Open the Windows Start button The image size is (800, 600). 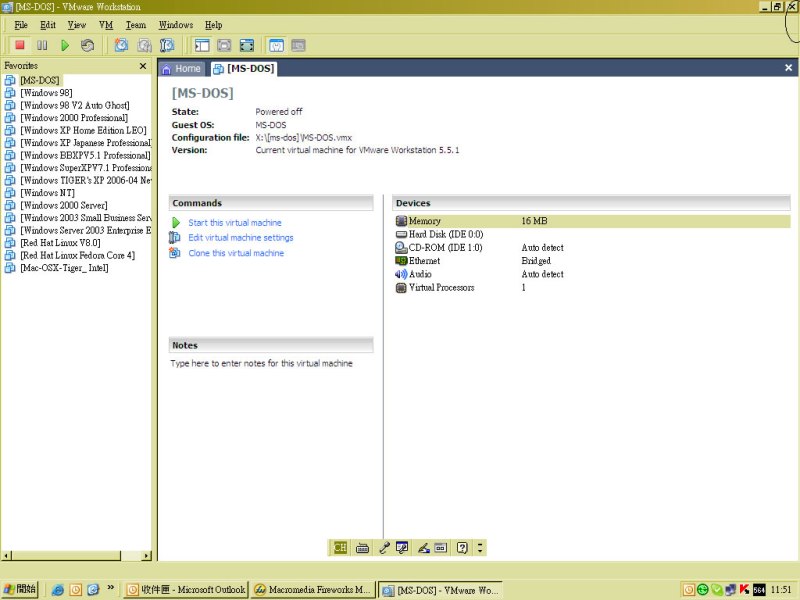pos(19,590)
